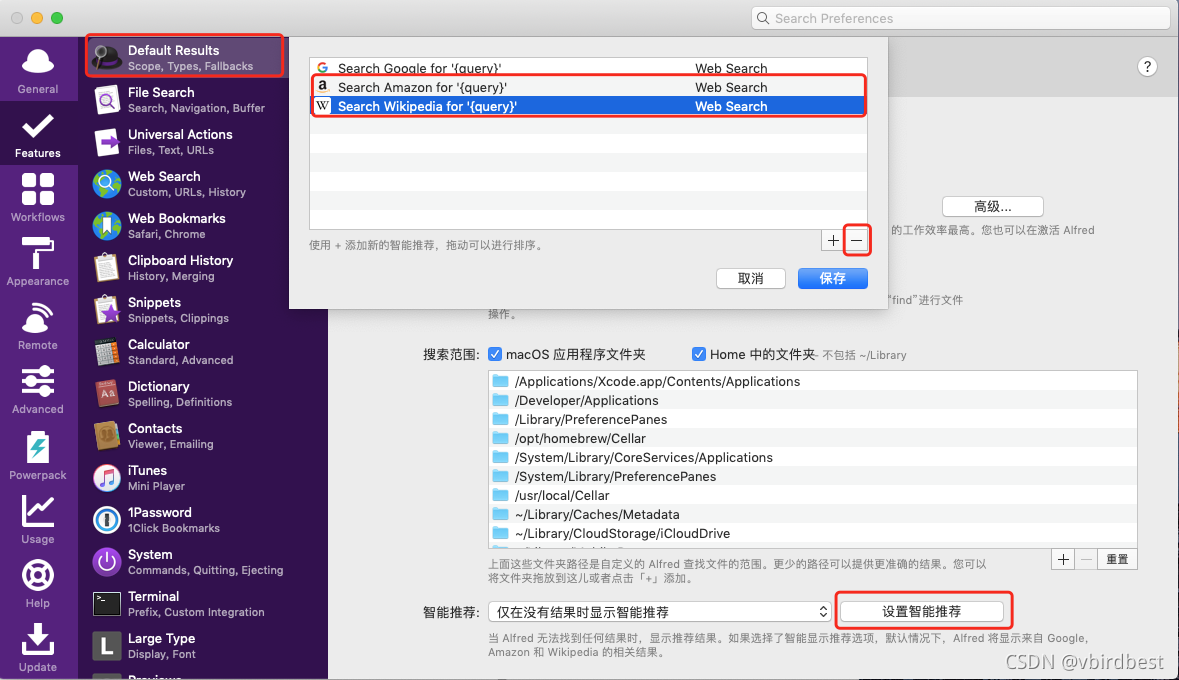Image resolution: width=1179 pixels, height=680 pixels.
Task: Select iTunes Mini Player feature
Action: pyautogui.click(x=205, y=478)
